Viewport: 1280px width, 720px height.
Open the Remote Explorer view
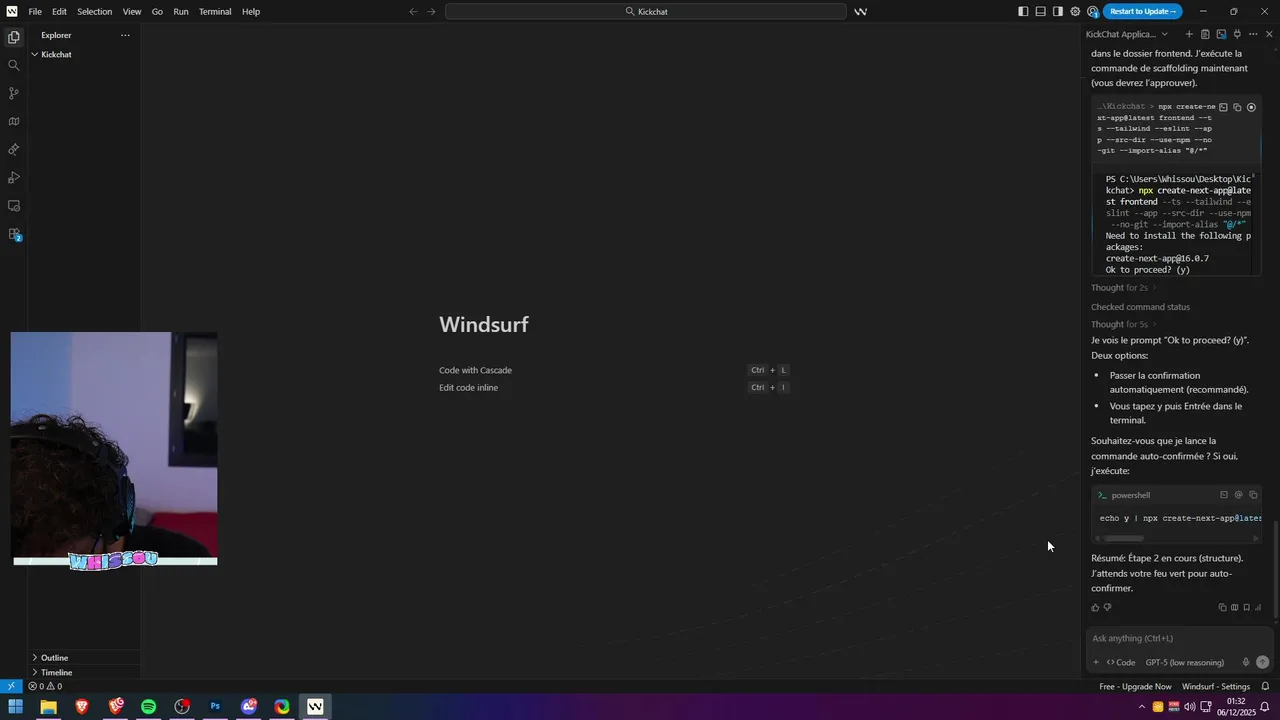pos(14,206)
